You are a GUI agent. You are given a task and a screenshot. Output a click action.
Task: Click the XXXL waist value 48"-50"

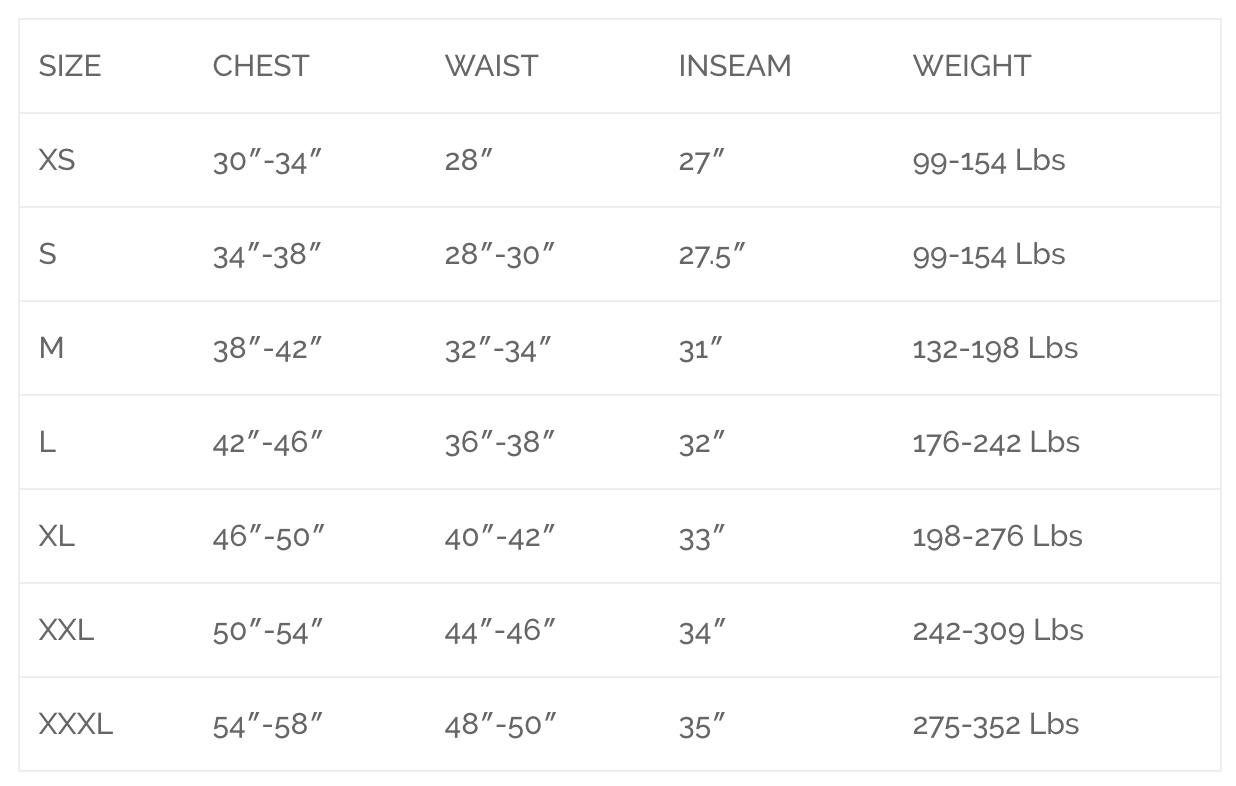[x=500, y=724]
